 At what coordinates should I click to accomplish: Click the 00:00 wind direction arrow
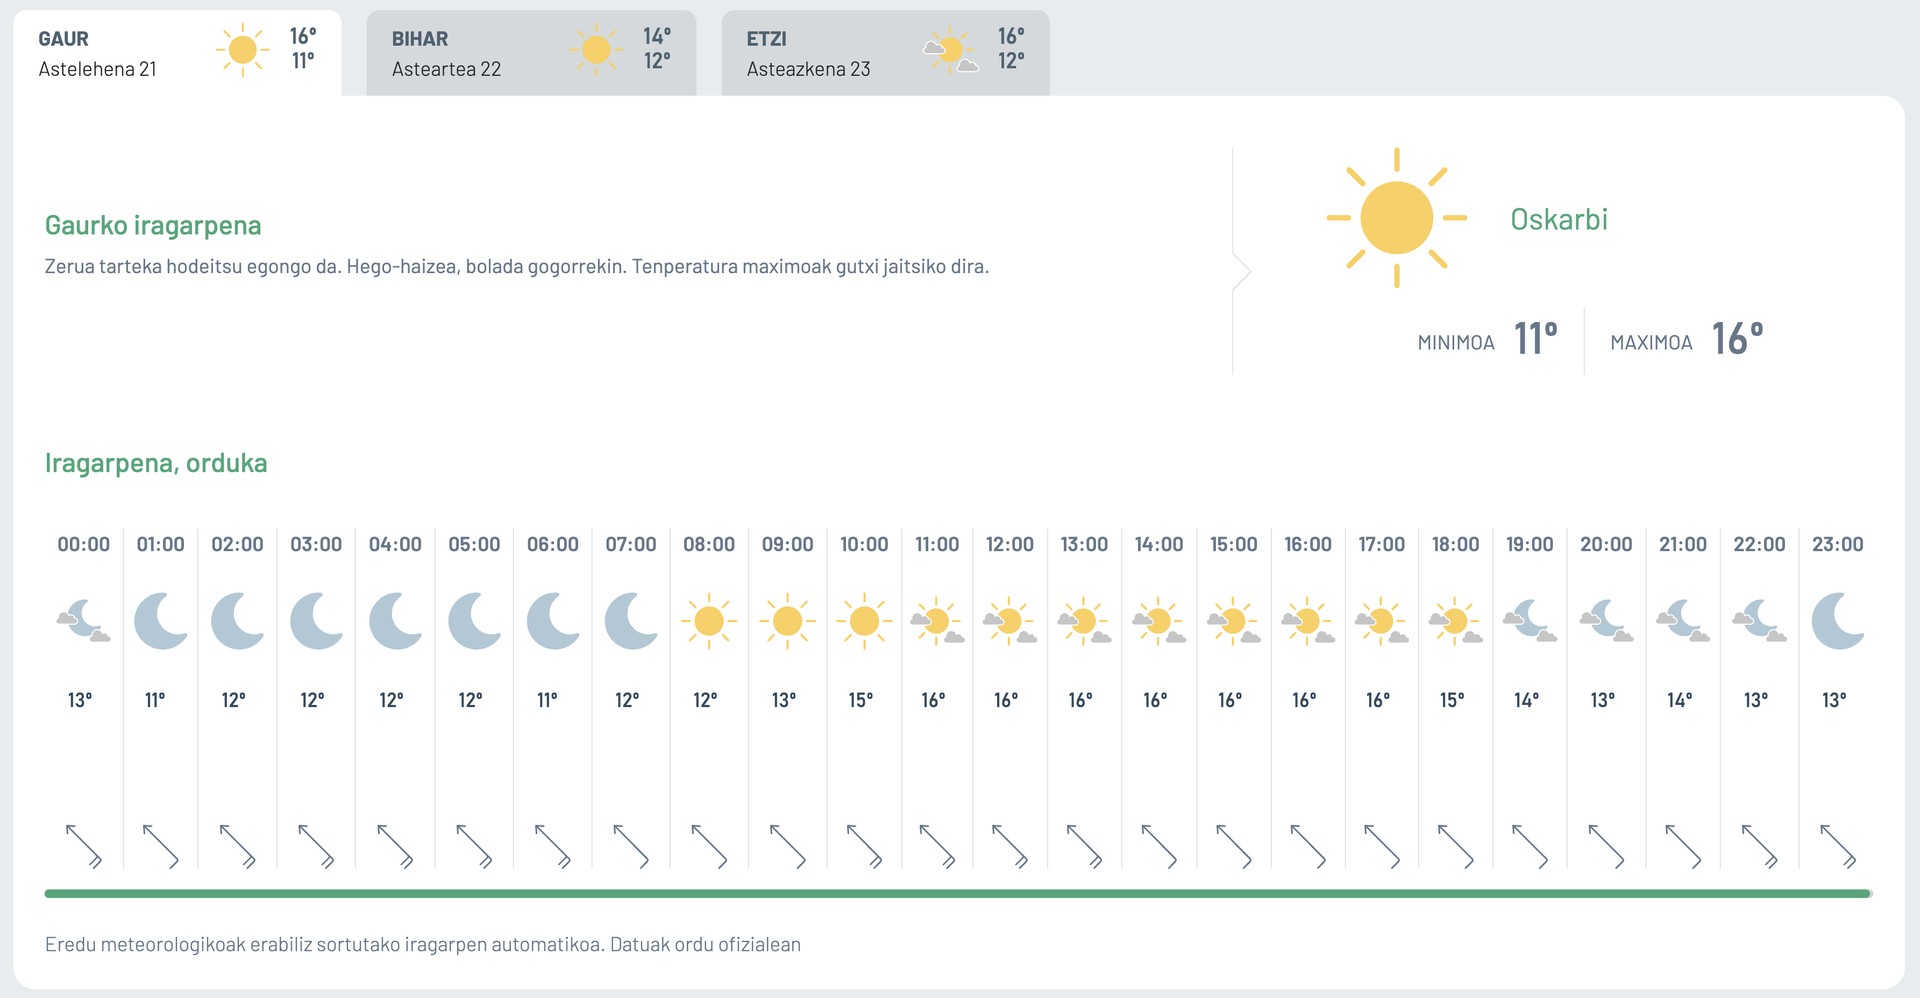point(84,846)
